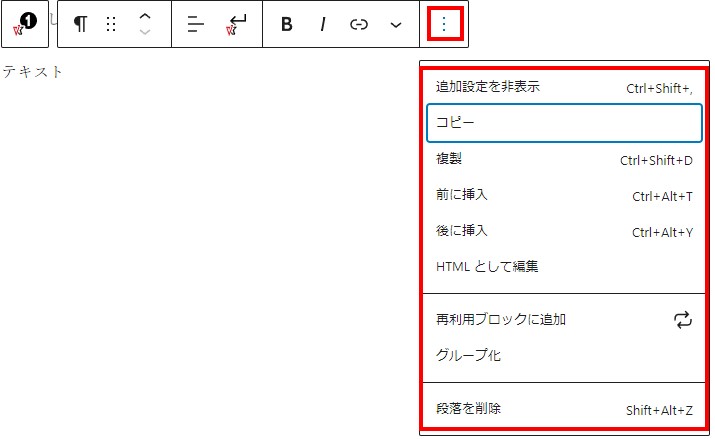Toggle italic formatting

[323, 25]
